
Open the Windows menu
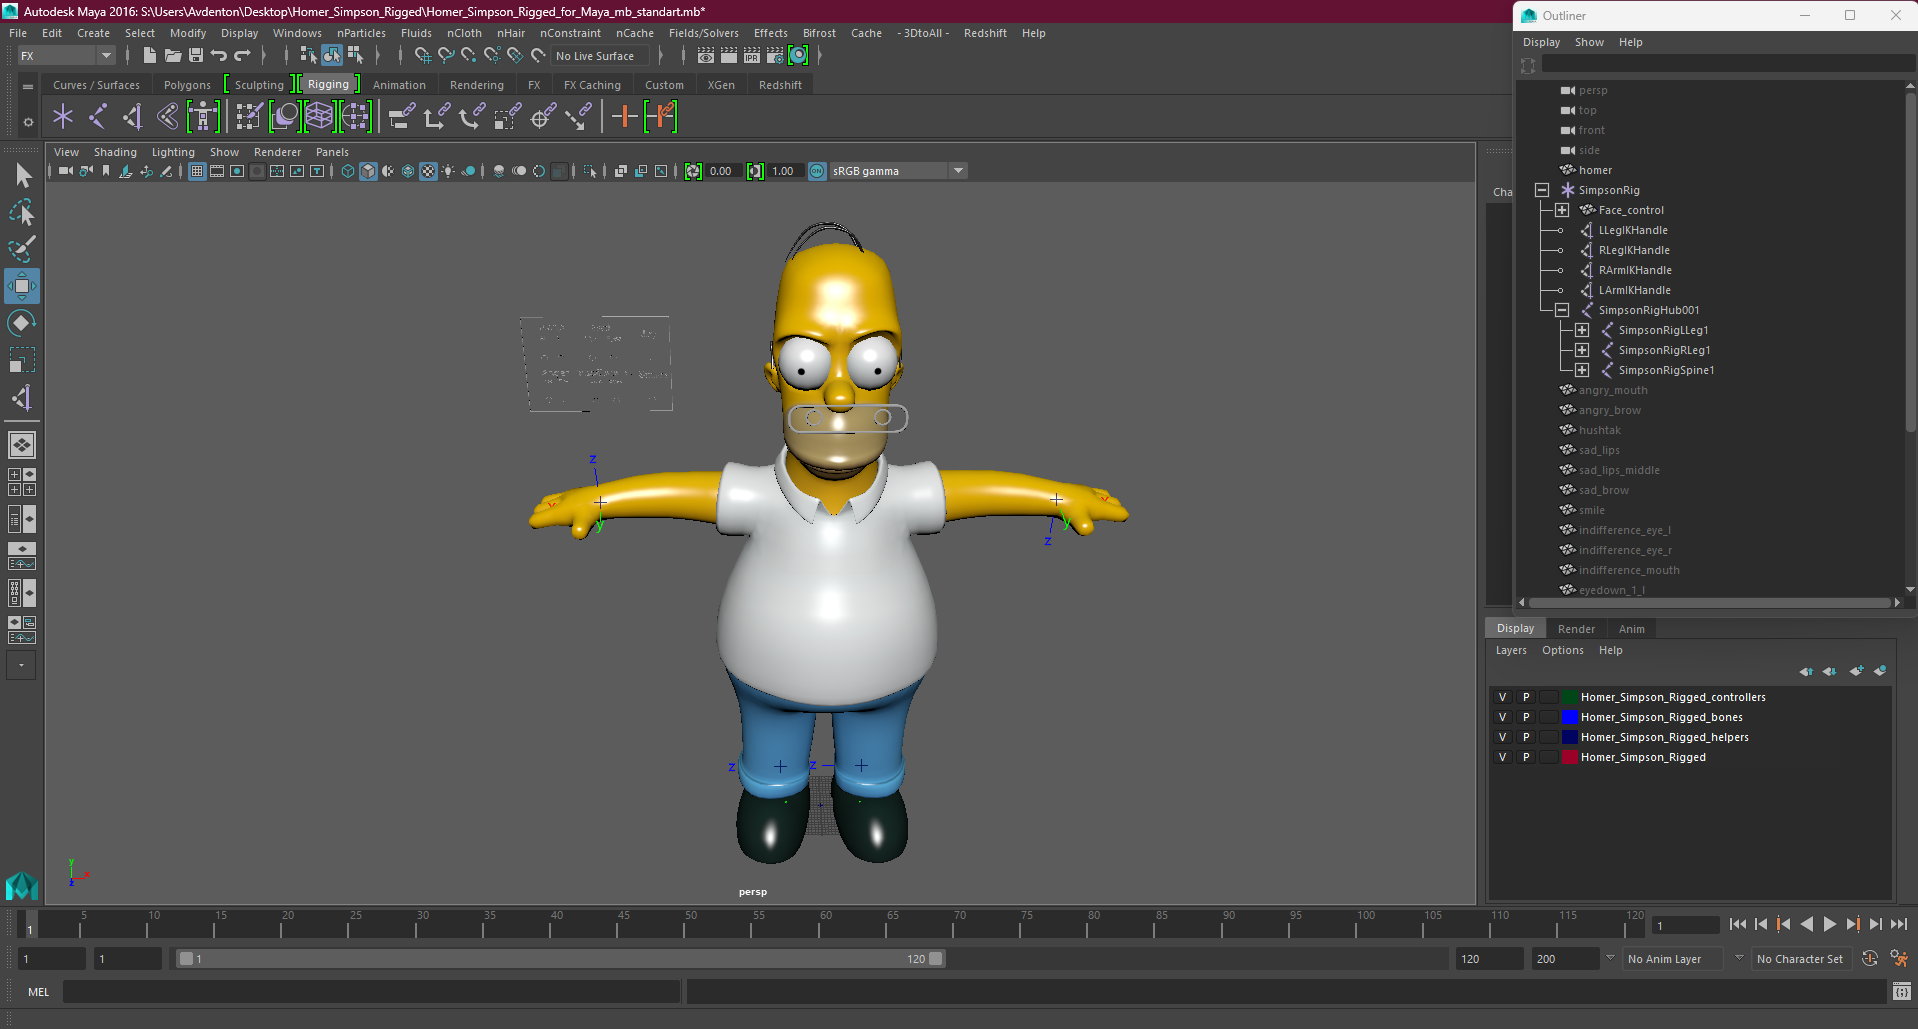(x=297, y=33)
